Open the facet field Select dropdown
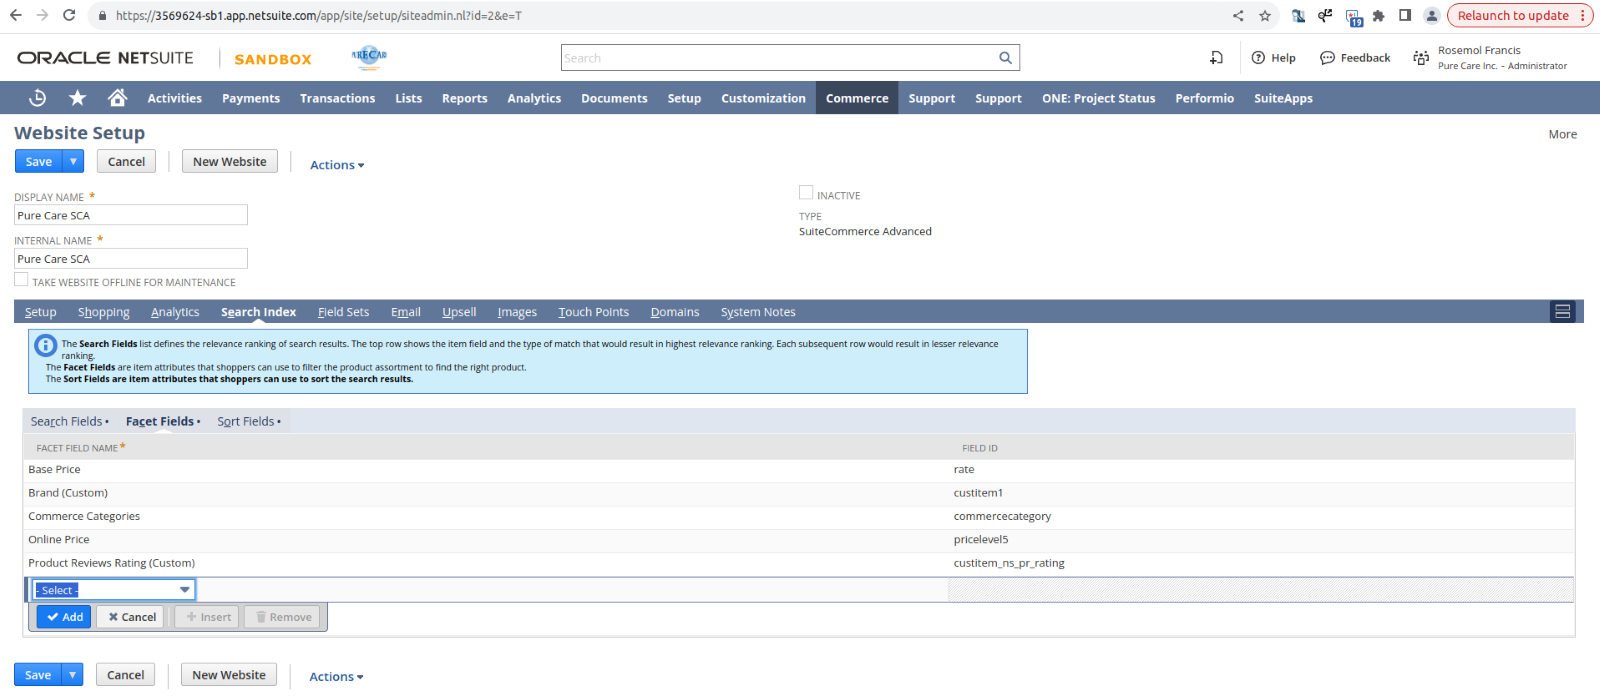The image size is (1600, 697). click(113, 590)
